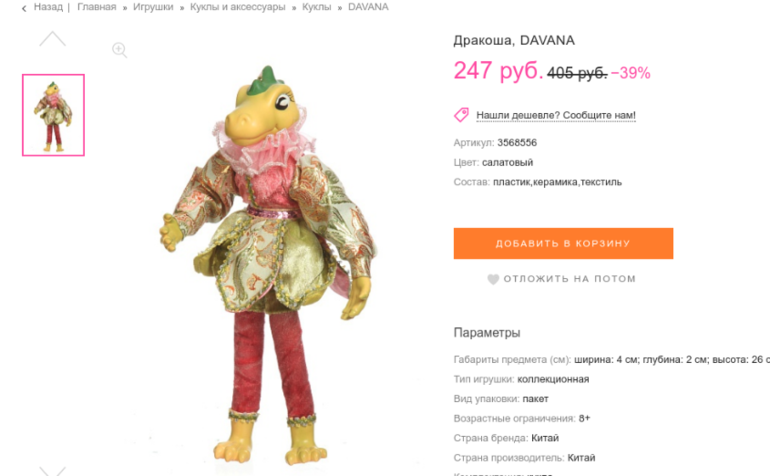Click the magnifier zoom icon above the doll
The width and height of the screenshot is (770, 476).
point(119,50)
